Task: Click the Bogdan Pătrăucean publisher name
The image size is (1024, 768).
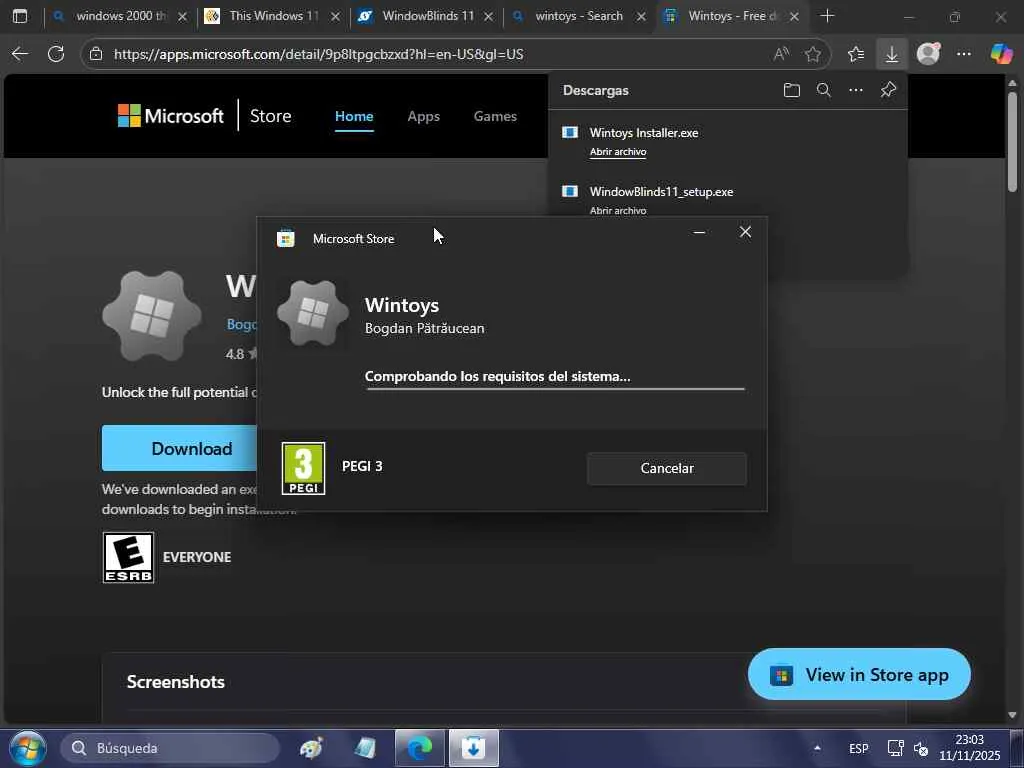Action: point(424,328)
